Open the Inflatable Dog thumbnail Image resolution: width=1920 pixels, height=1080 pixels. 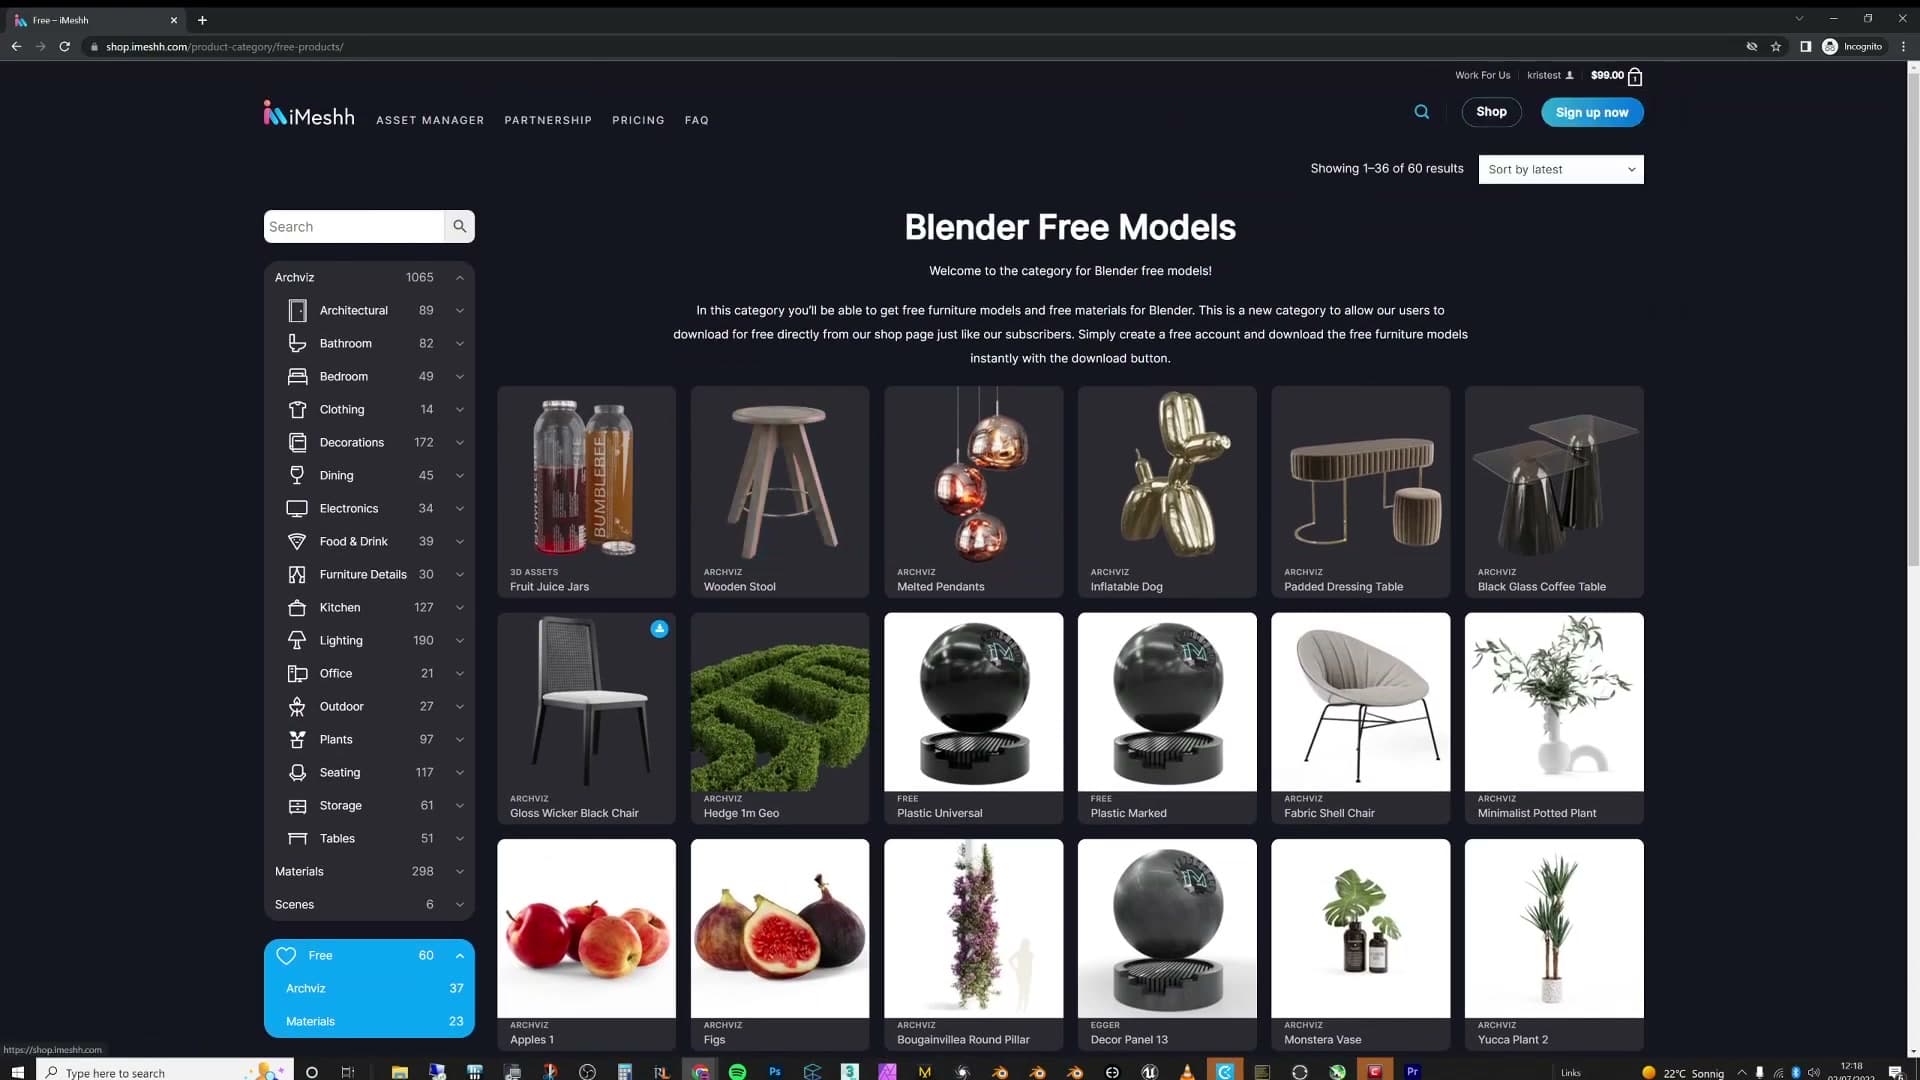(x=1167, y=475)
